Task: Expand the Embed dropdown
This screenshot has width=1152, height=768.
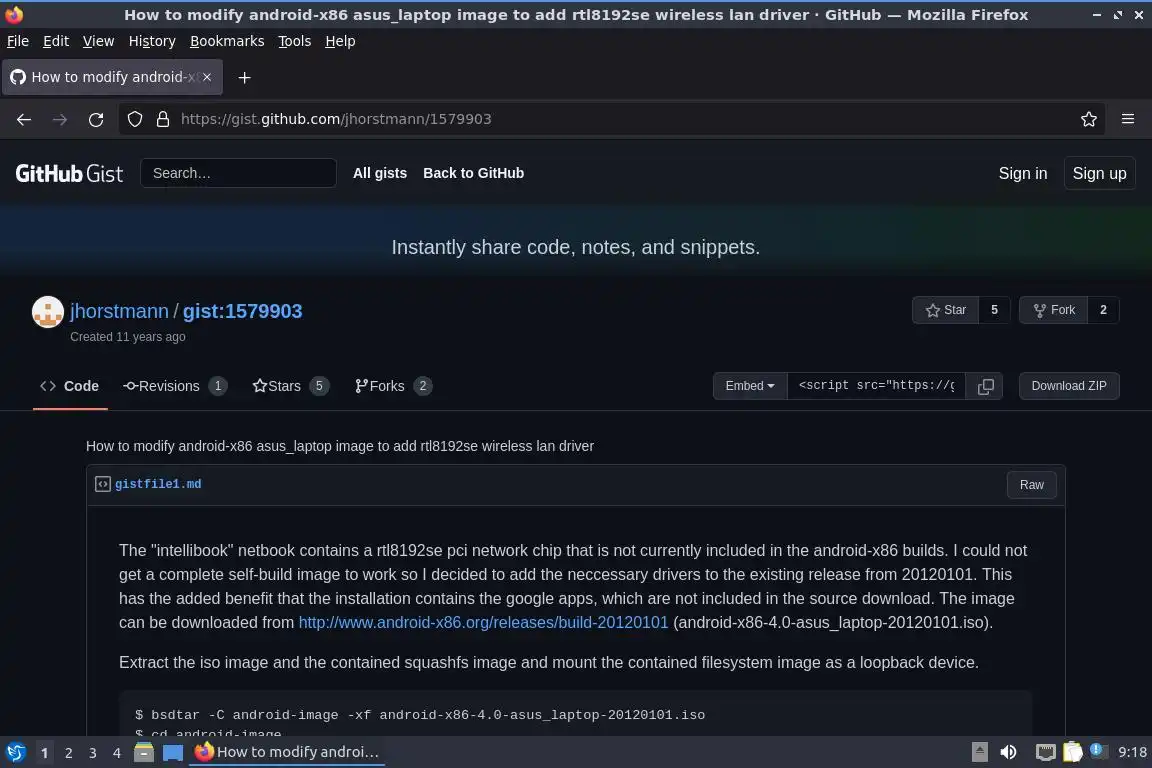Action: point(749,386)
